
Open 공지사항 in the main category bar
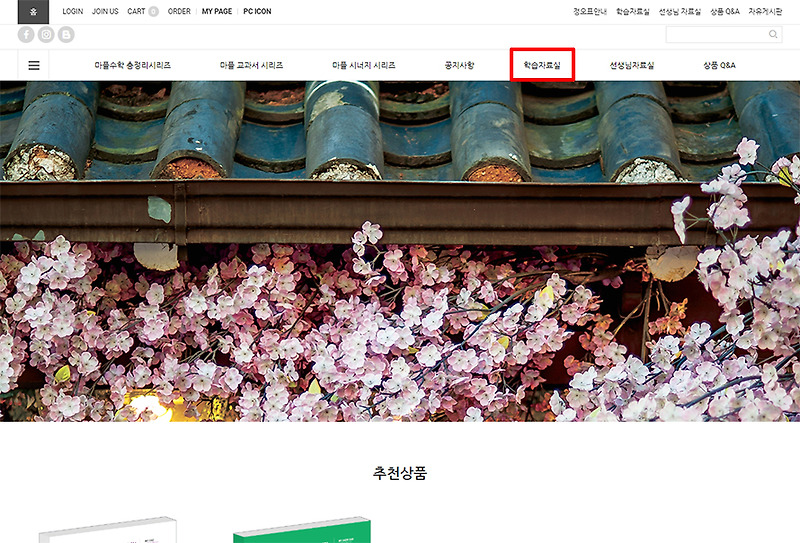coord(460,65)
